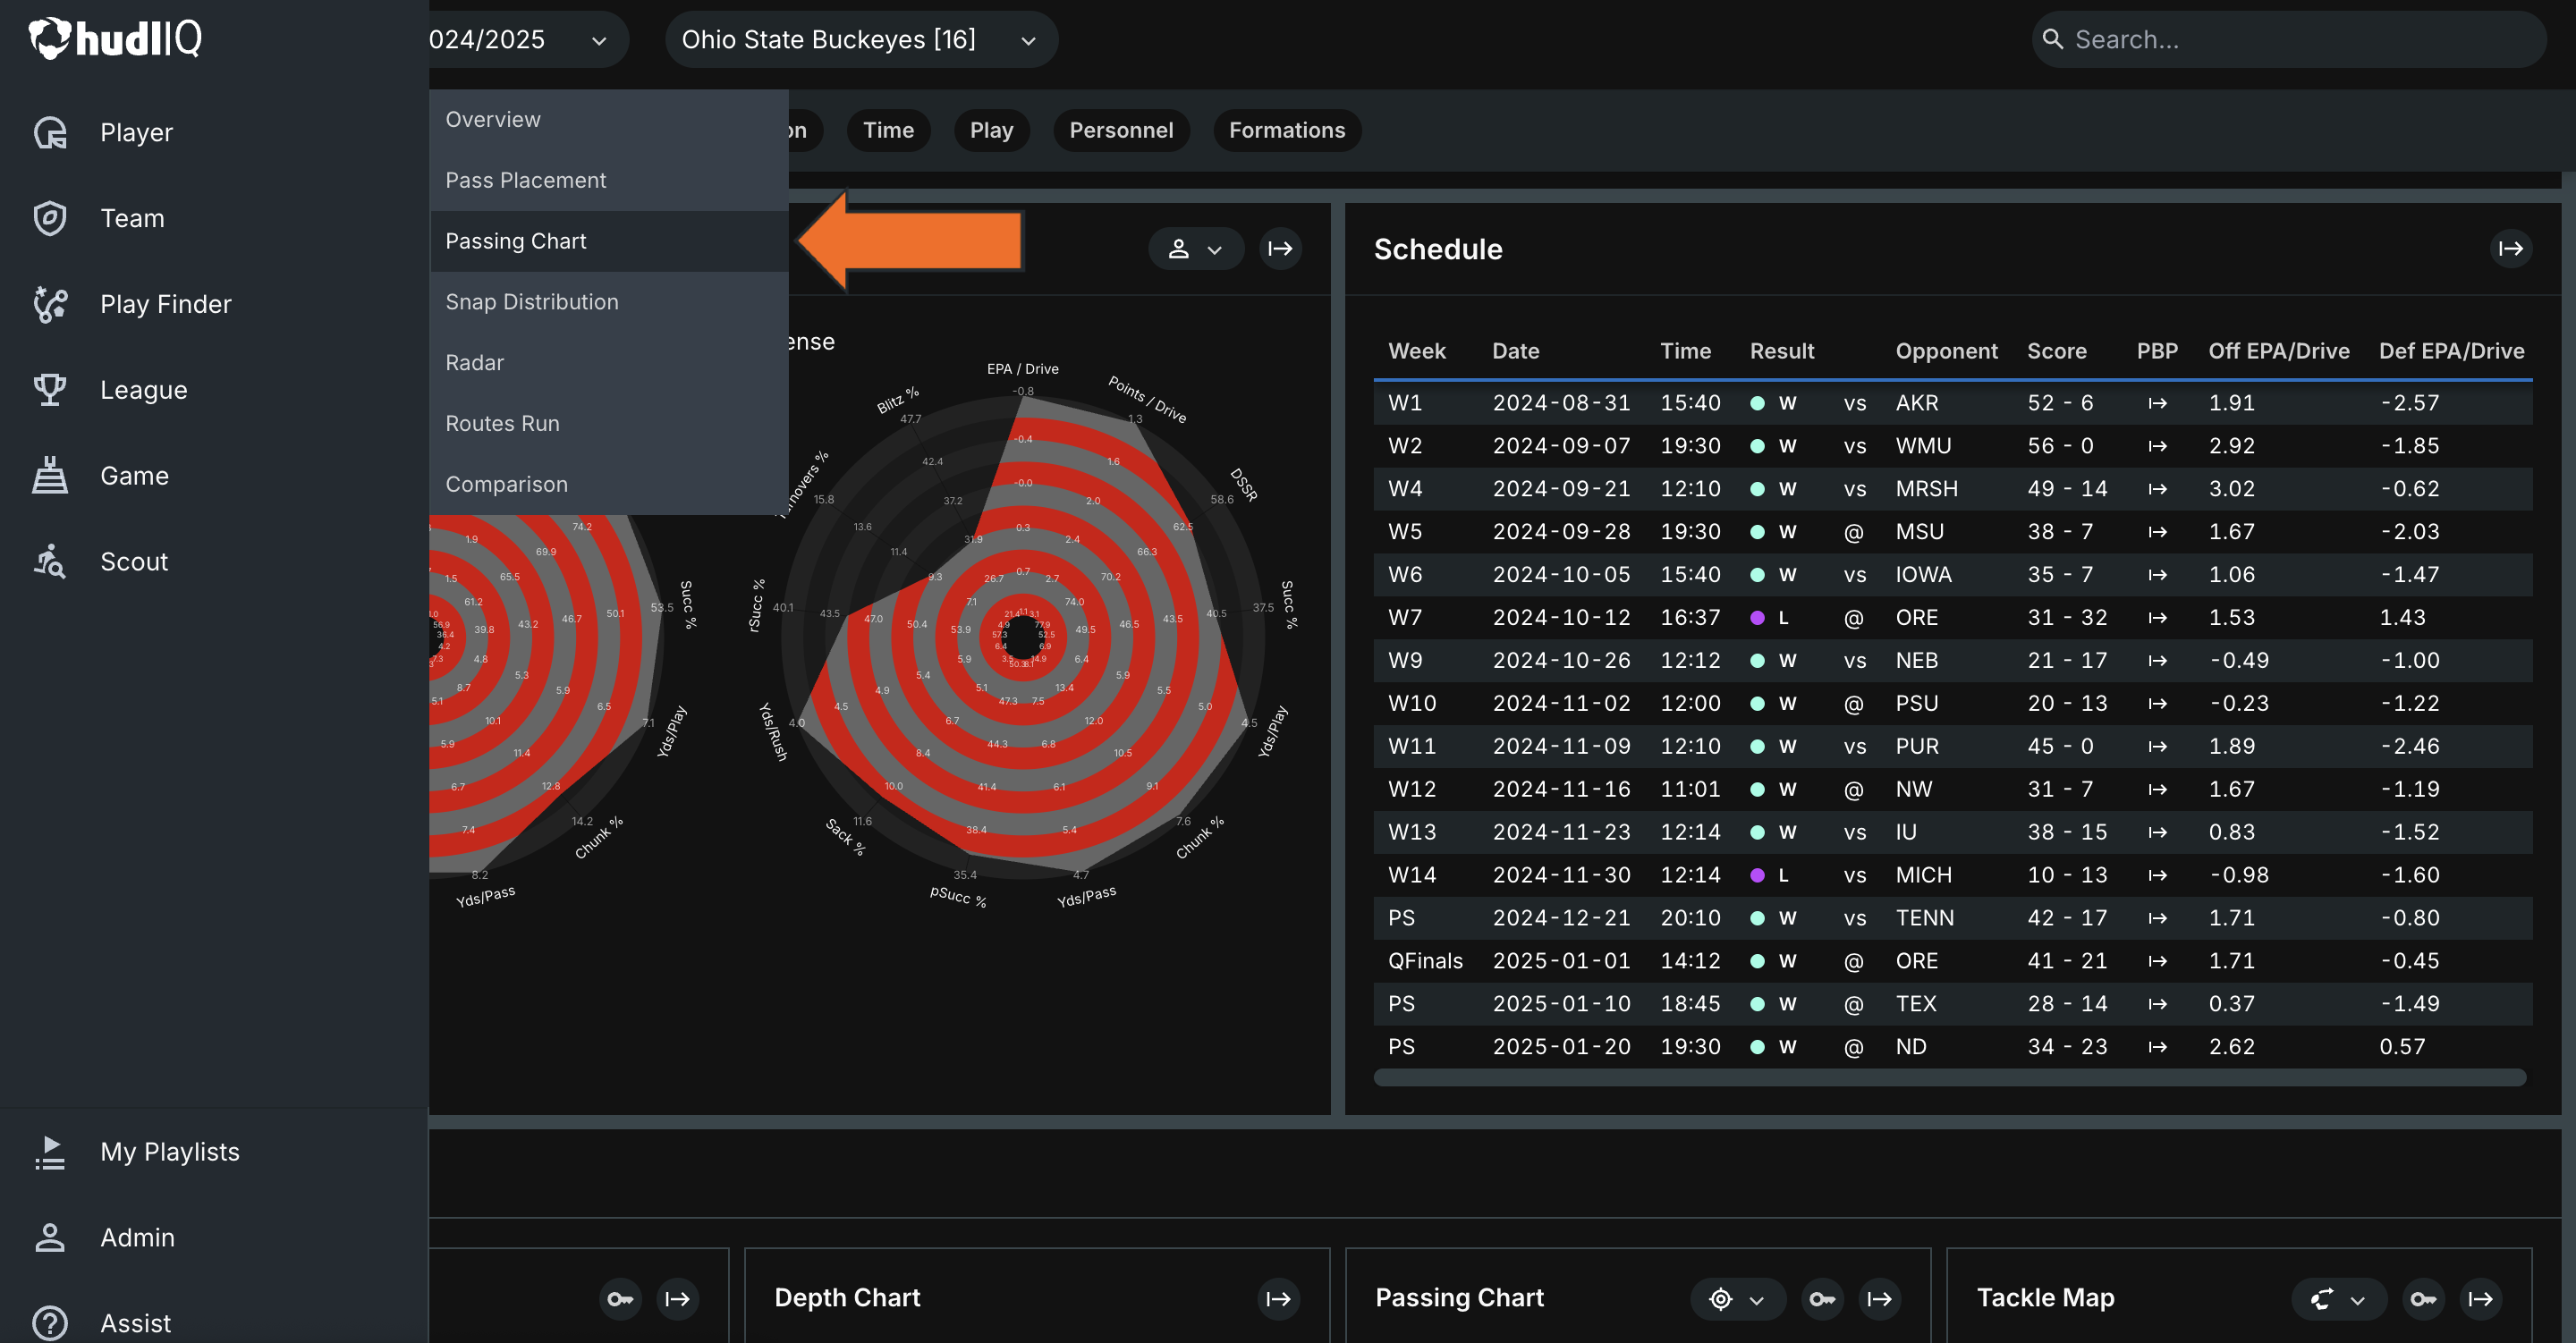Expand the Schedule panel arrow icon
Viewport: 2576px width, 1343px height.
click(2511, 249)
